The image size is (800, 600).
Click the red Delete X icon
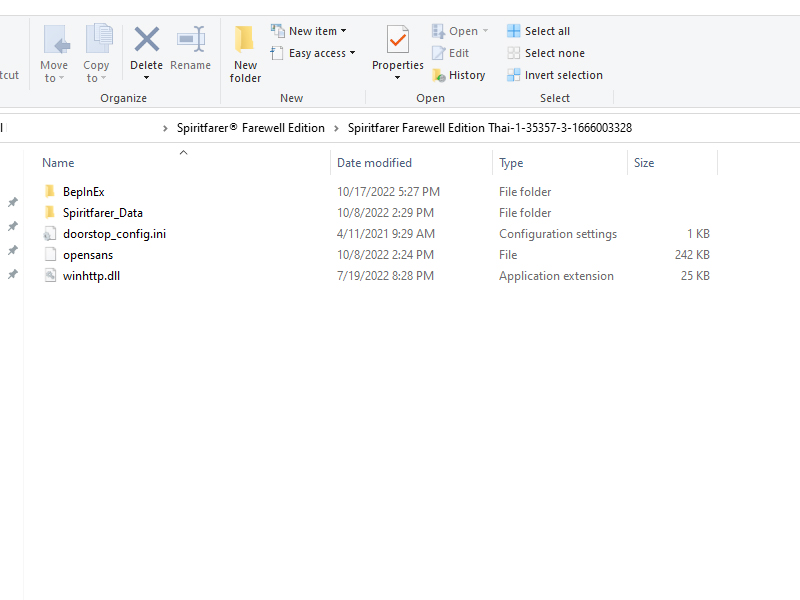(147, 41)
